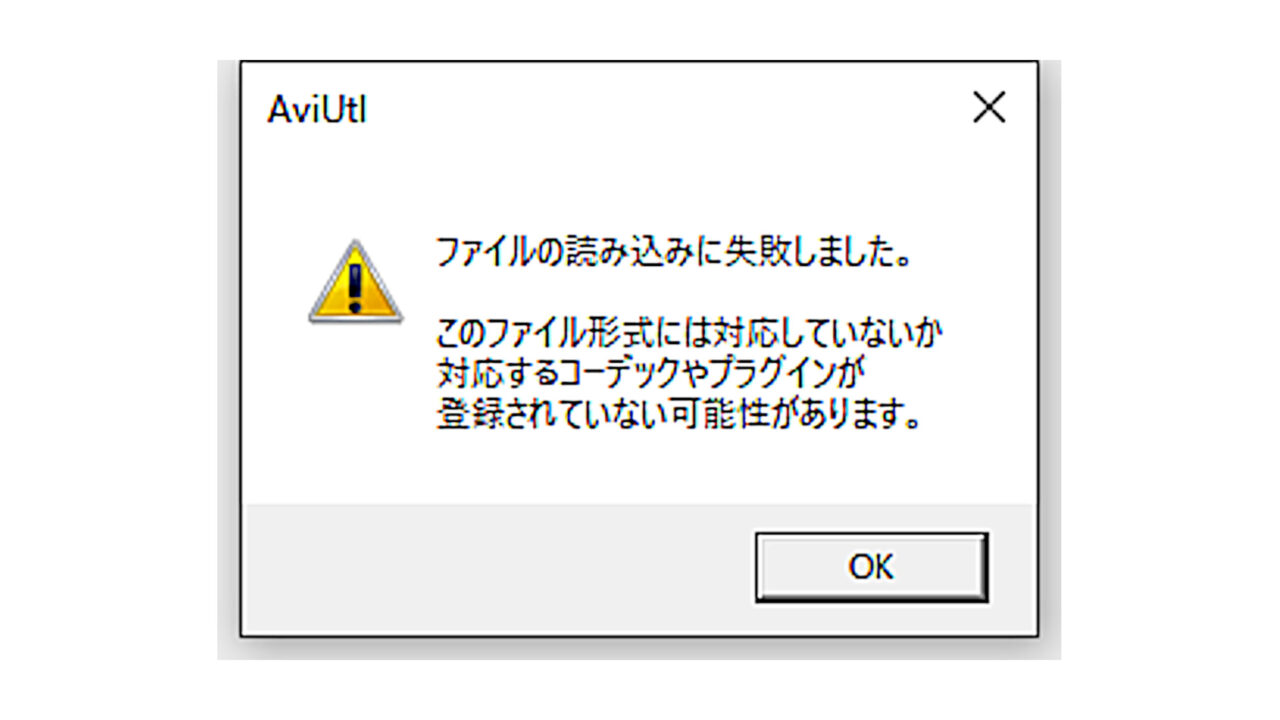The image size is (1280, 720).
Task: Select the line ファイルの読み込みに失敗しました。
Action: [x=674, y=253]
